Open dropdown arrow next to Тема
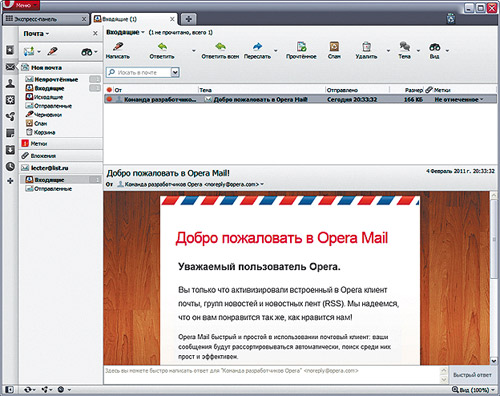The image size is (500, 396). click(x=418, y=51)
